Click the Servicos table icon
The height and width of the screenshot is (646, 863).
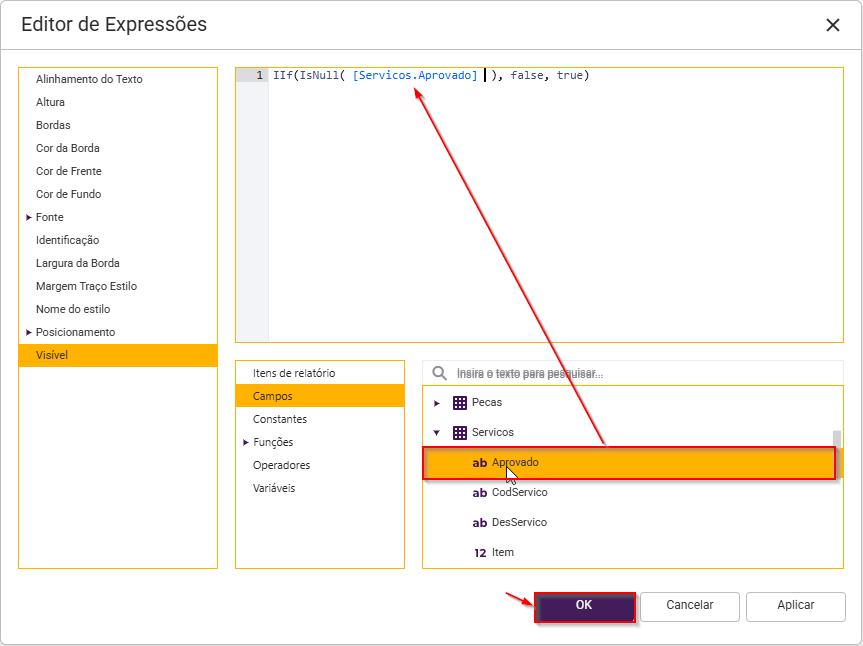460,433
